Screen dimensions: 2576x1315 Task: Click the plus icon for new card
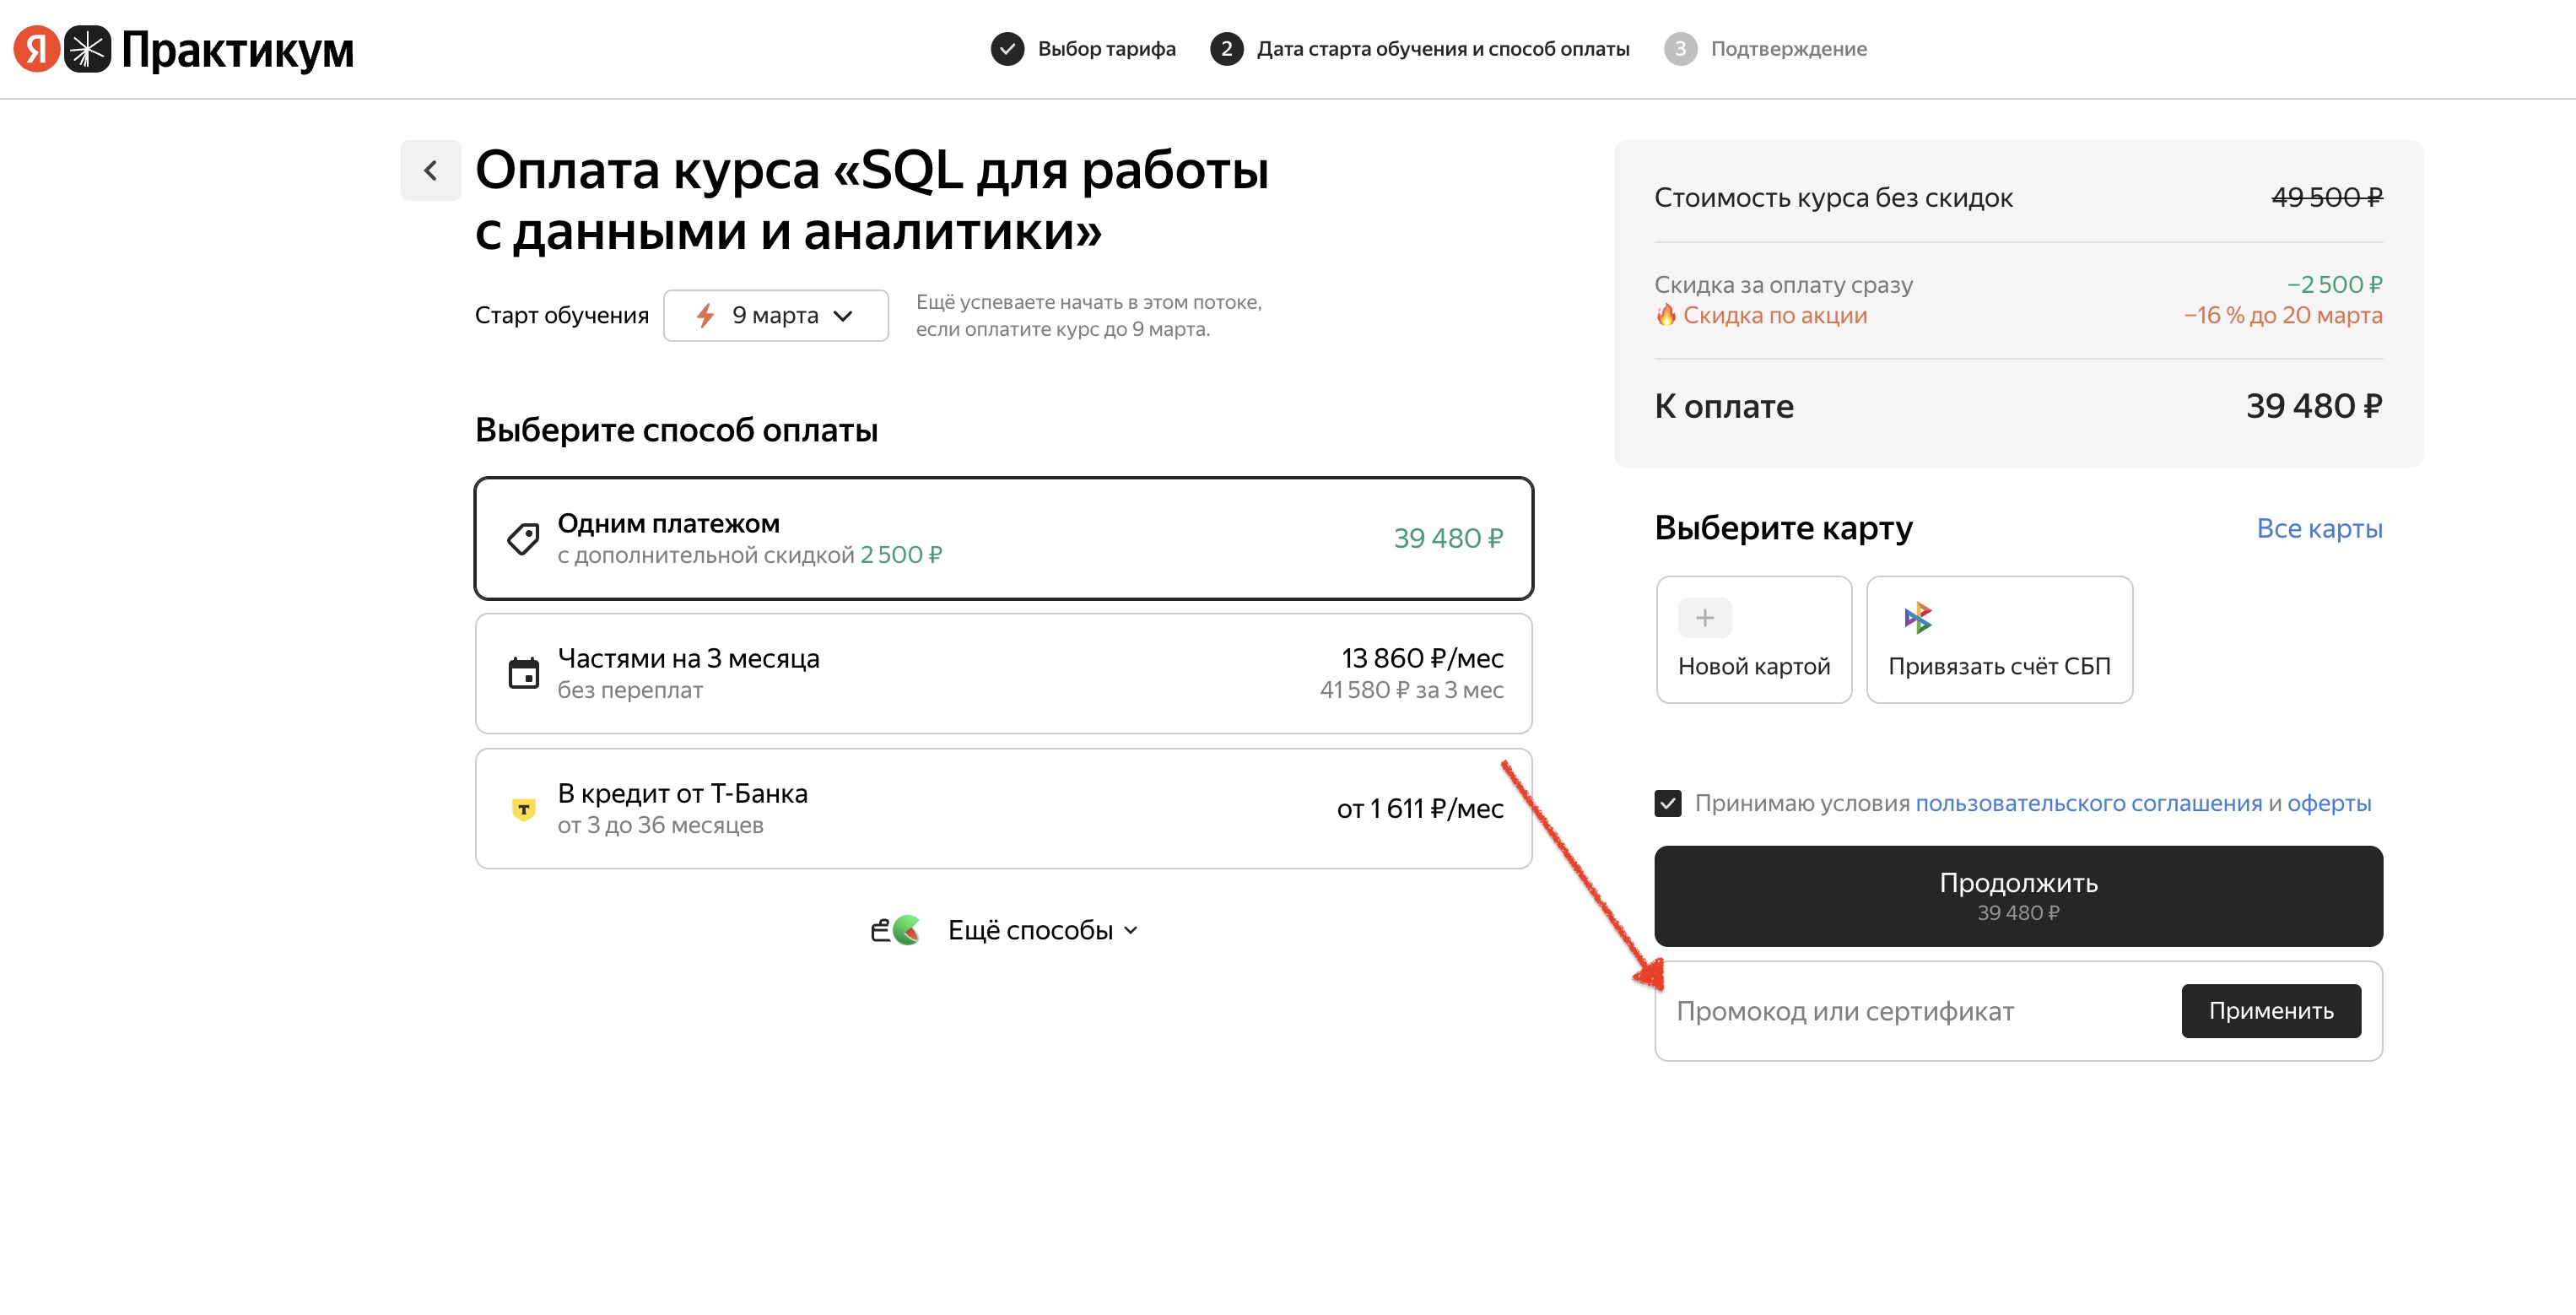pyautogui.click(x=1704, y=618)
